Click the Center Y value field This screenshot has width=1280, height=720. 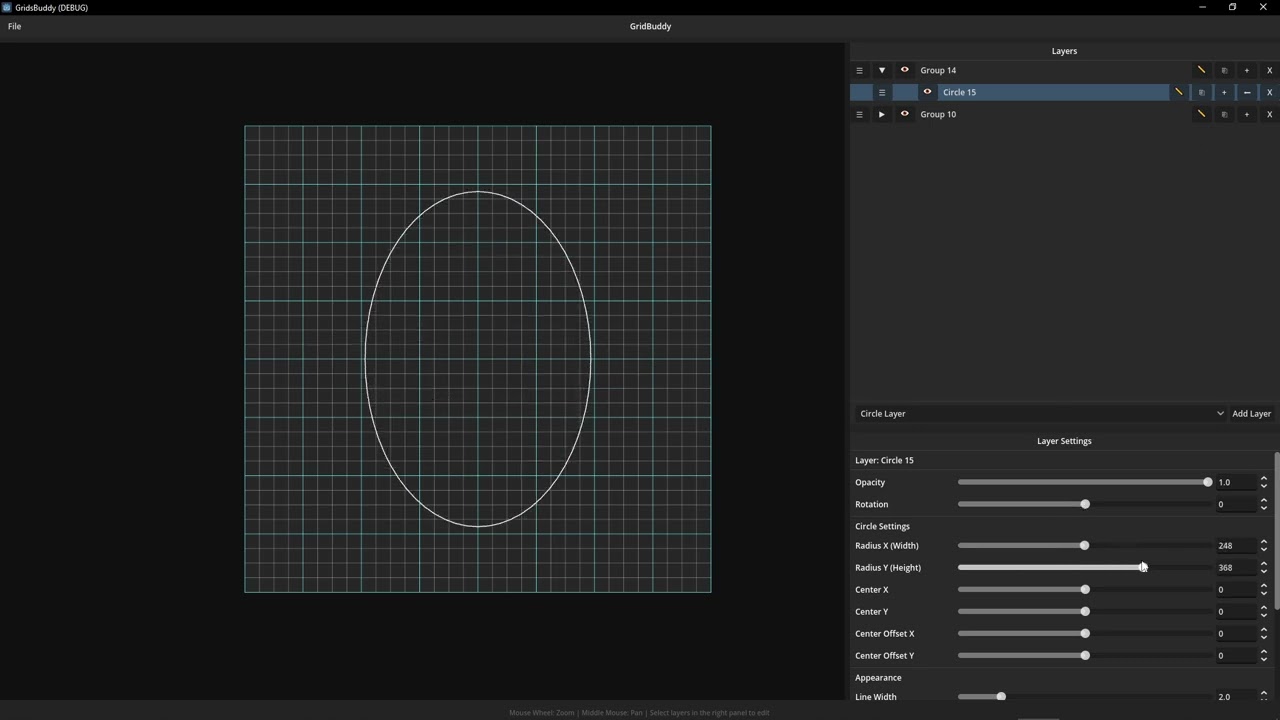1235,611
